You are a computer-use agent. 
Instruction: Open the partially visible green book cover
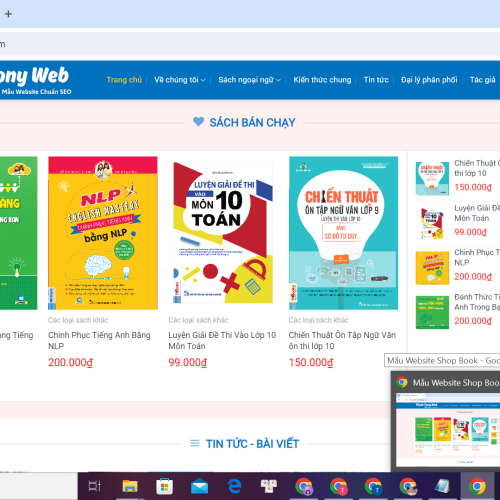19,233
